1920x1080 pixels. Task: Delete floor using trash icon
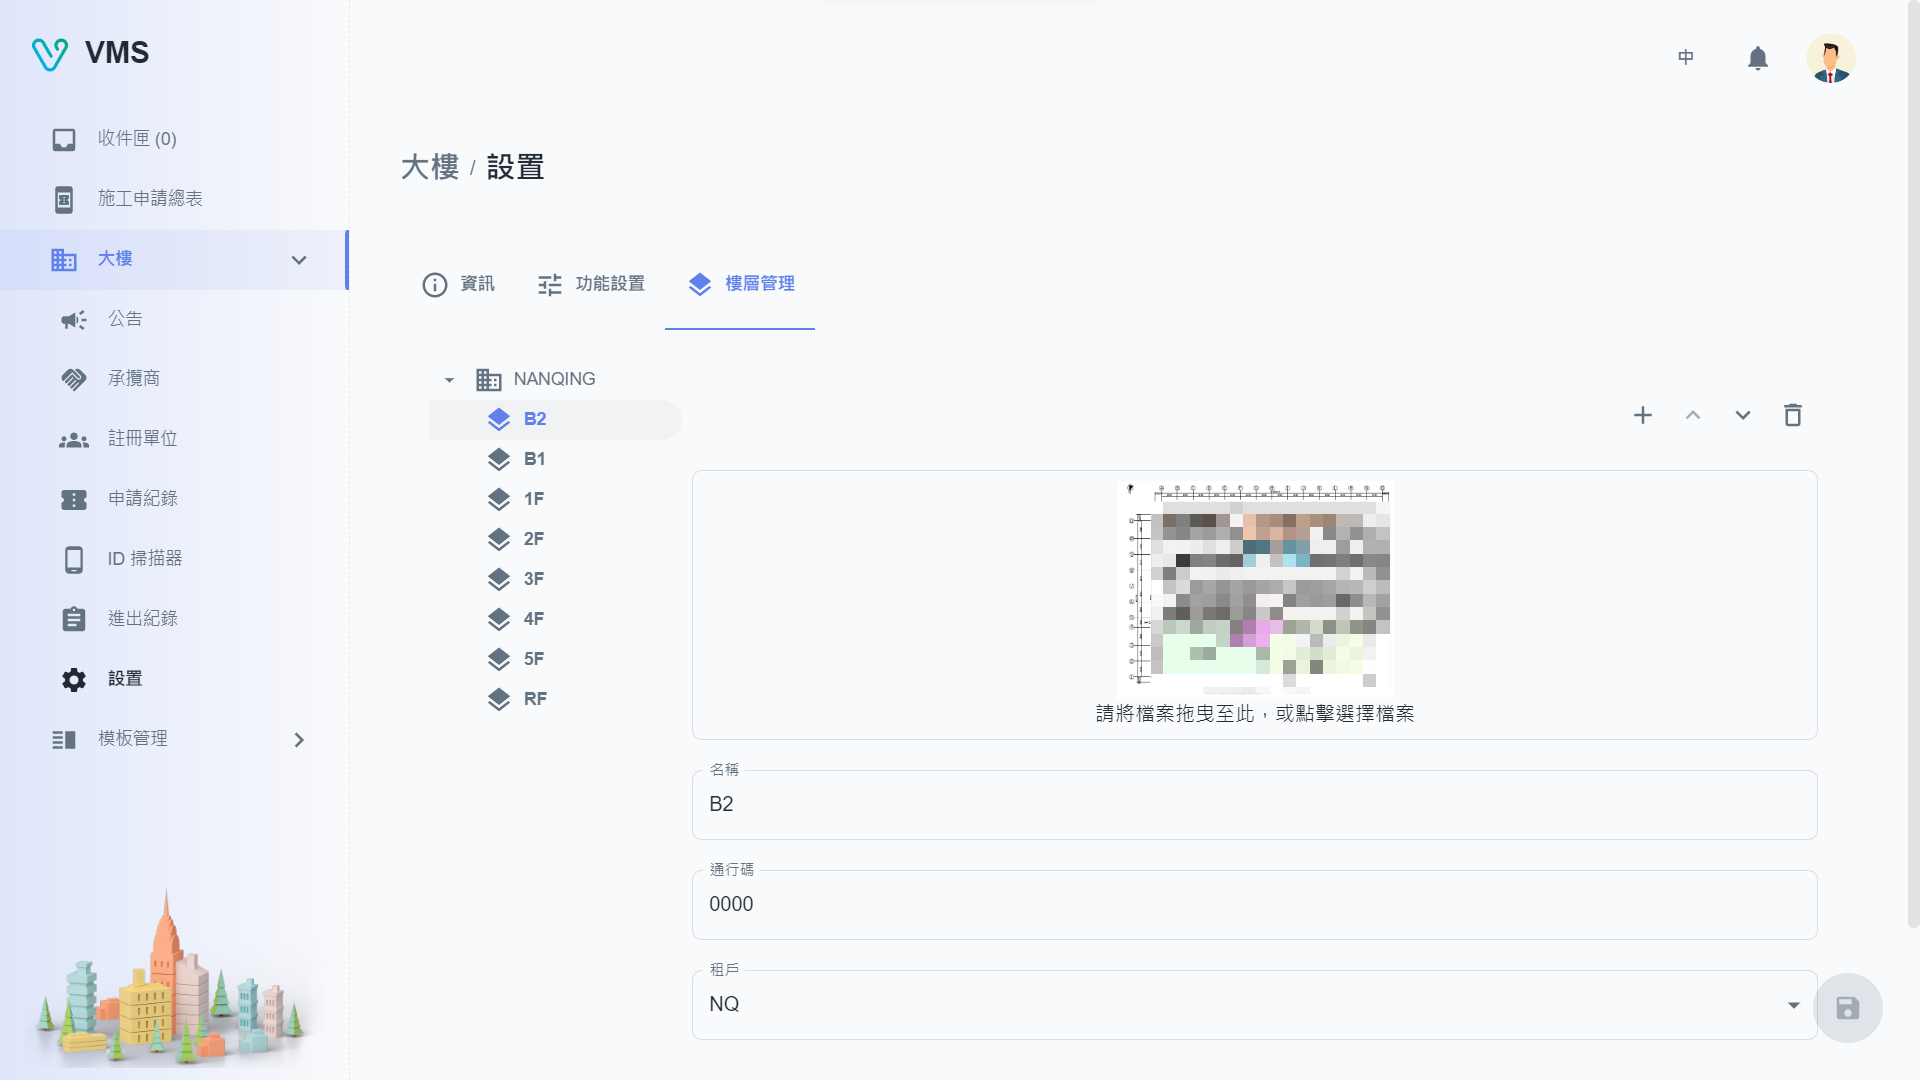1792,415
